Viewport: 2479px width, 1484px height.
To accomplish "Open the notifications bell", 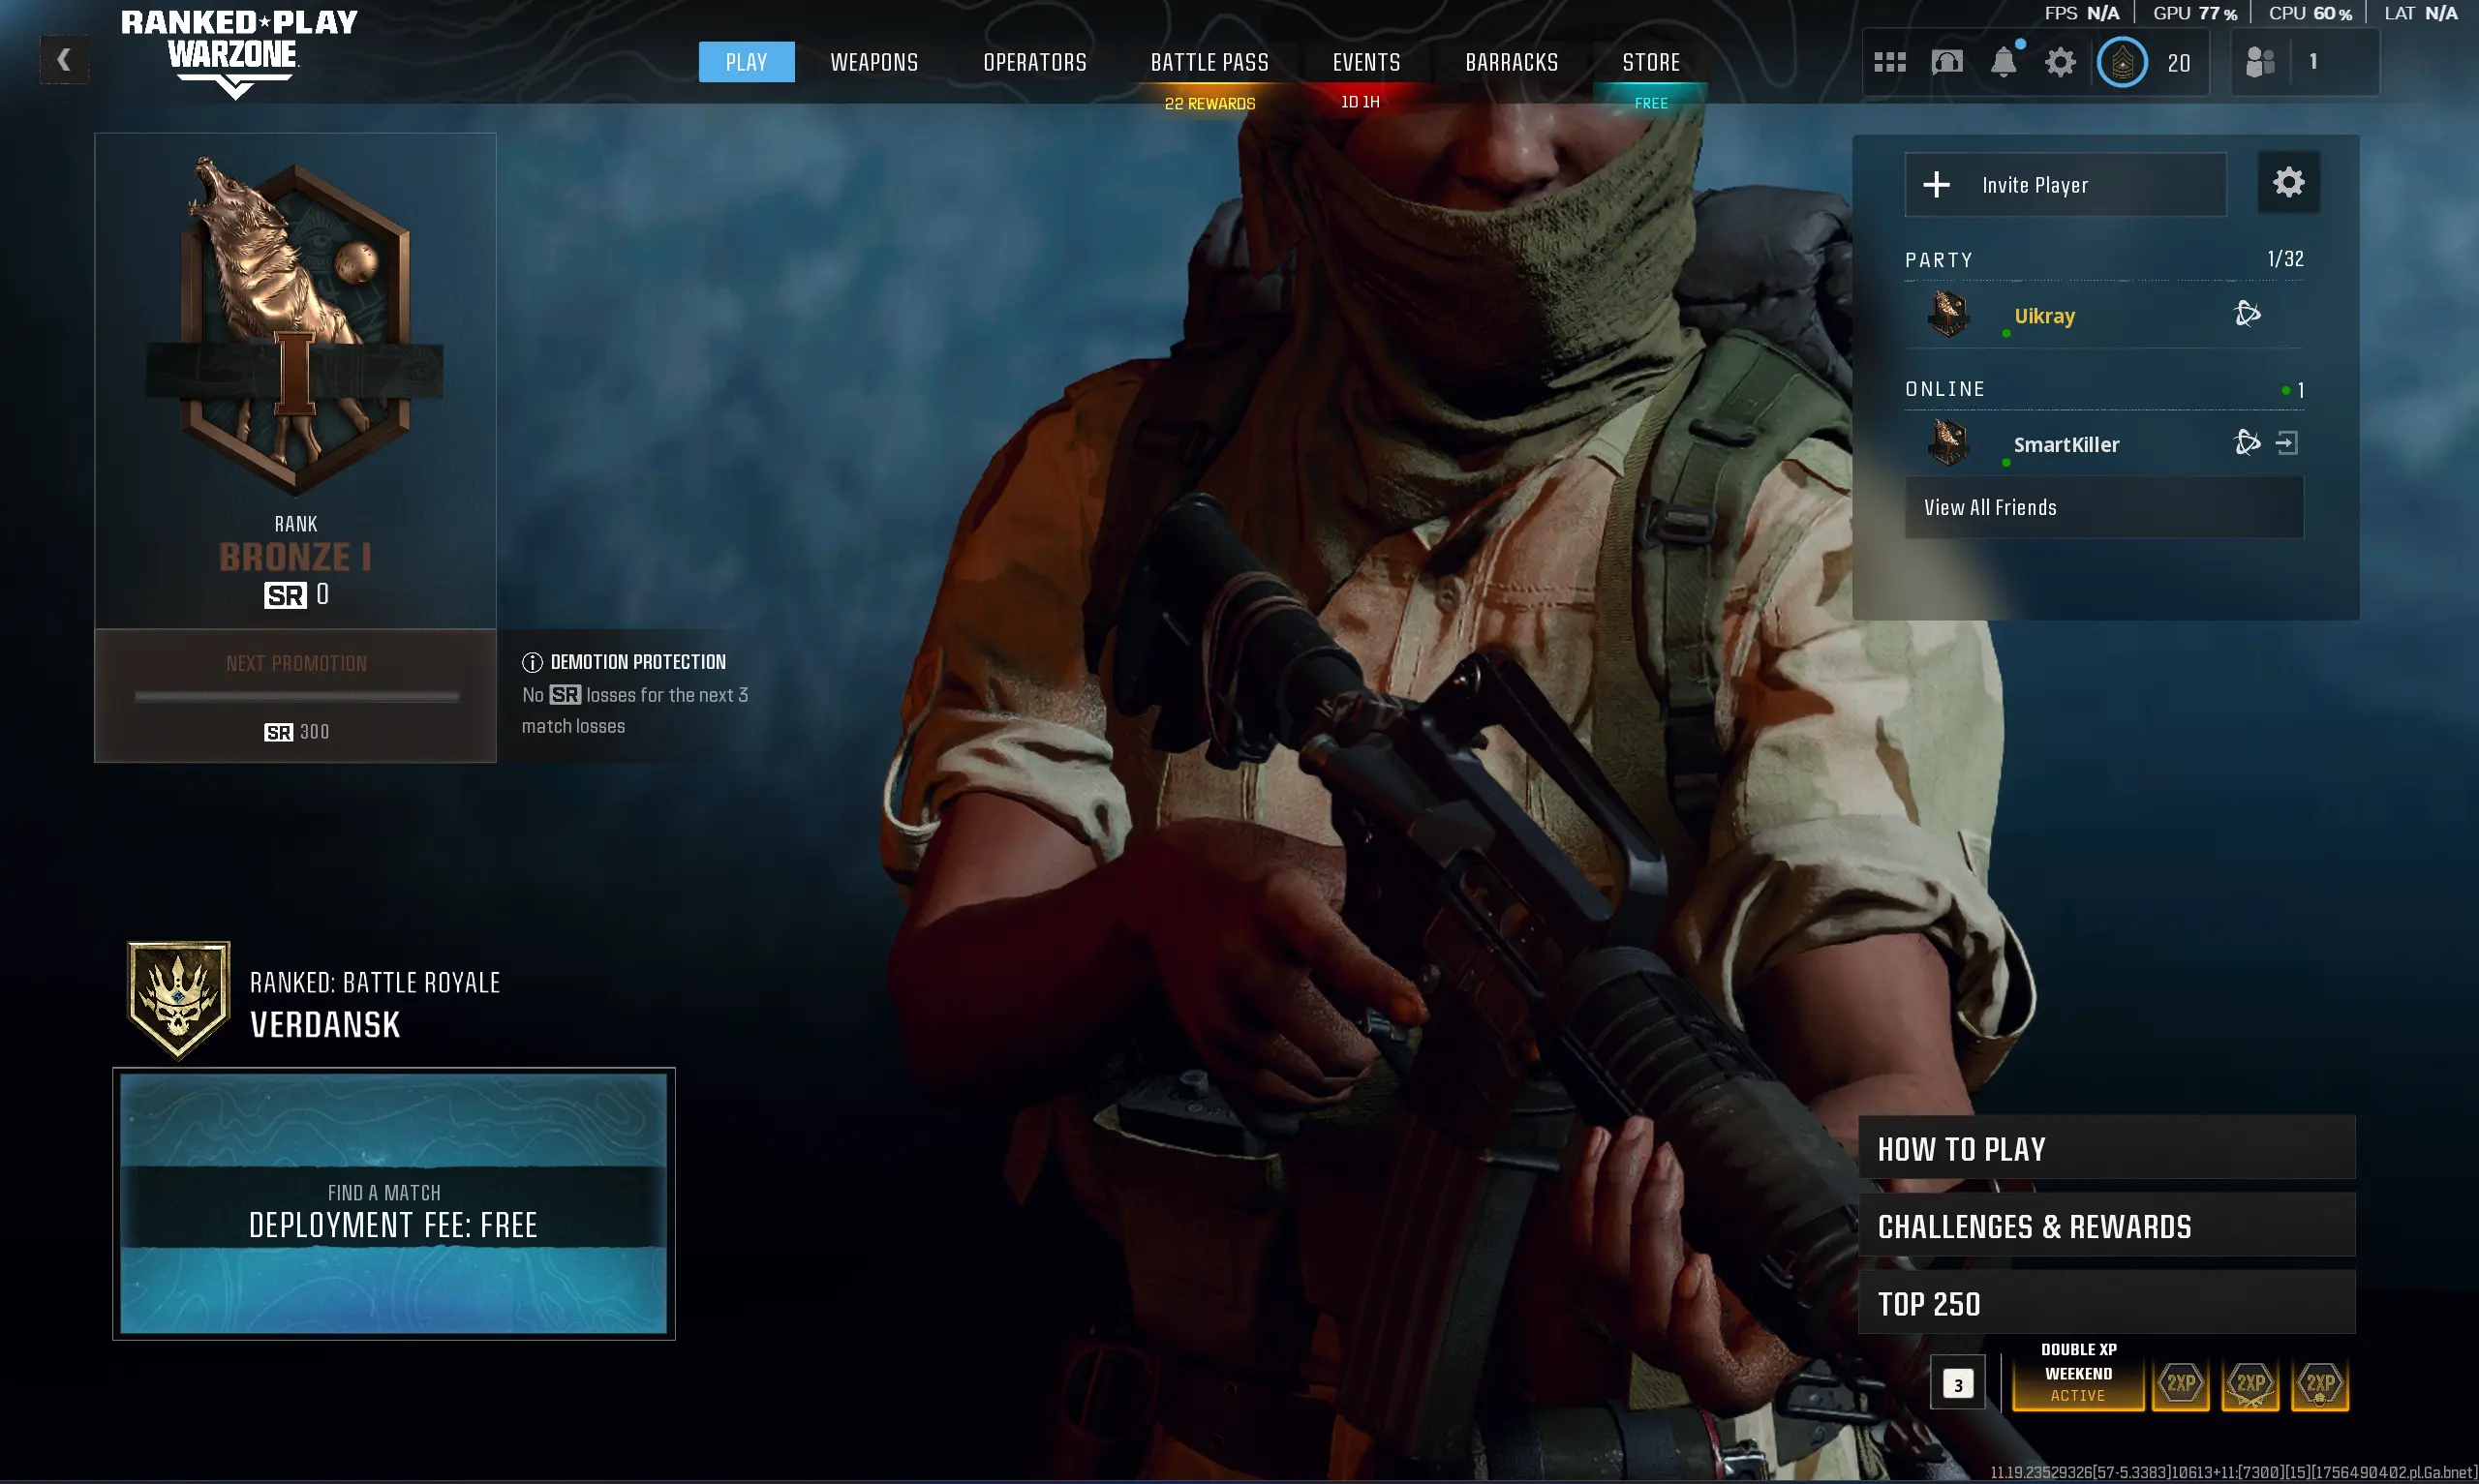I will 2003,62.
